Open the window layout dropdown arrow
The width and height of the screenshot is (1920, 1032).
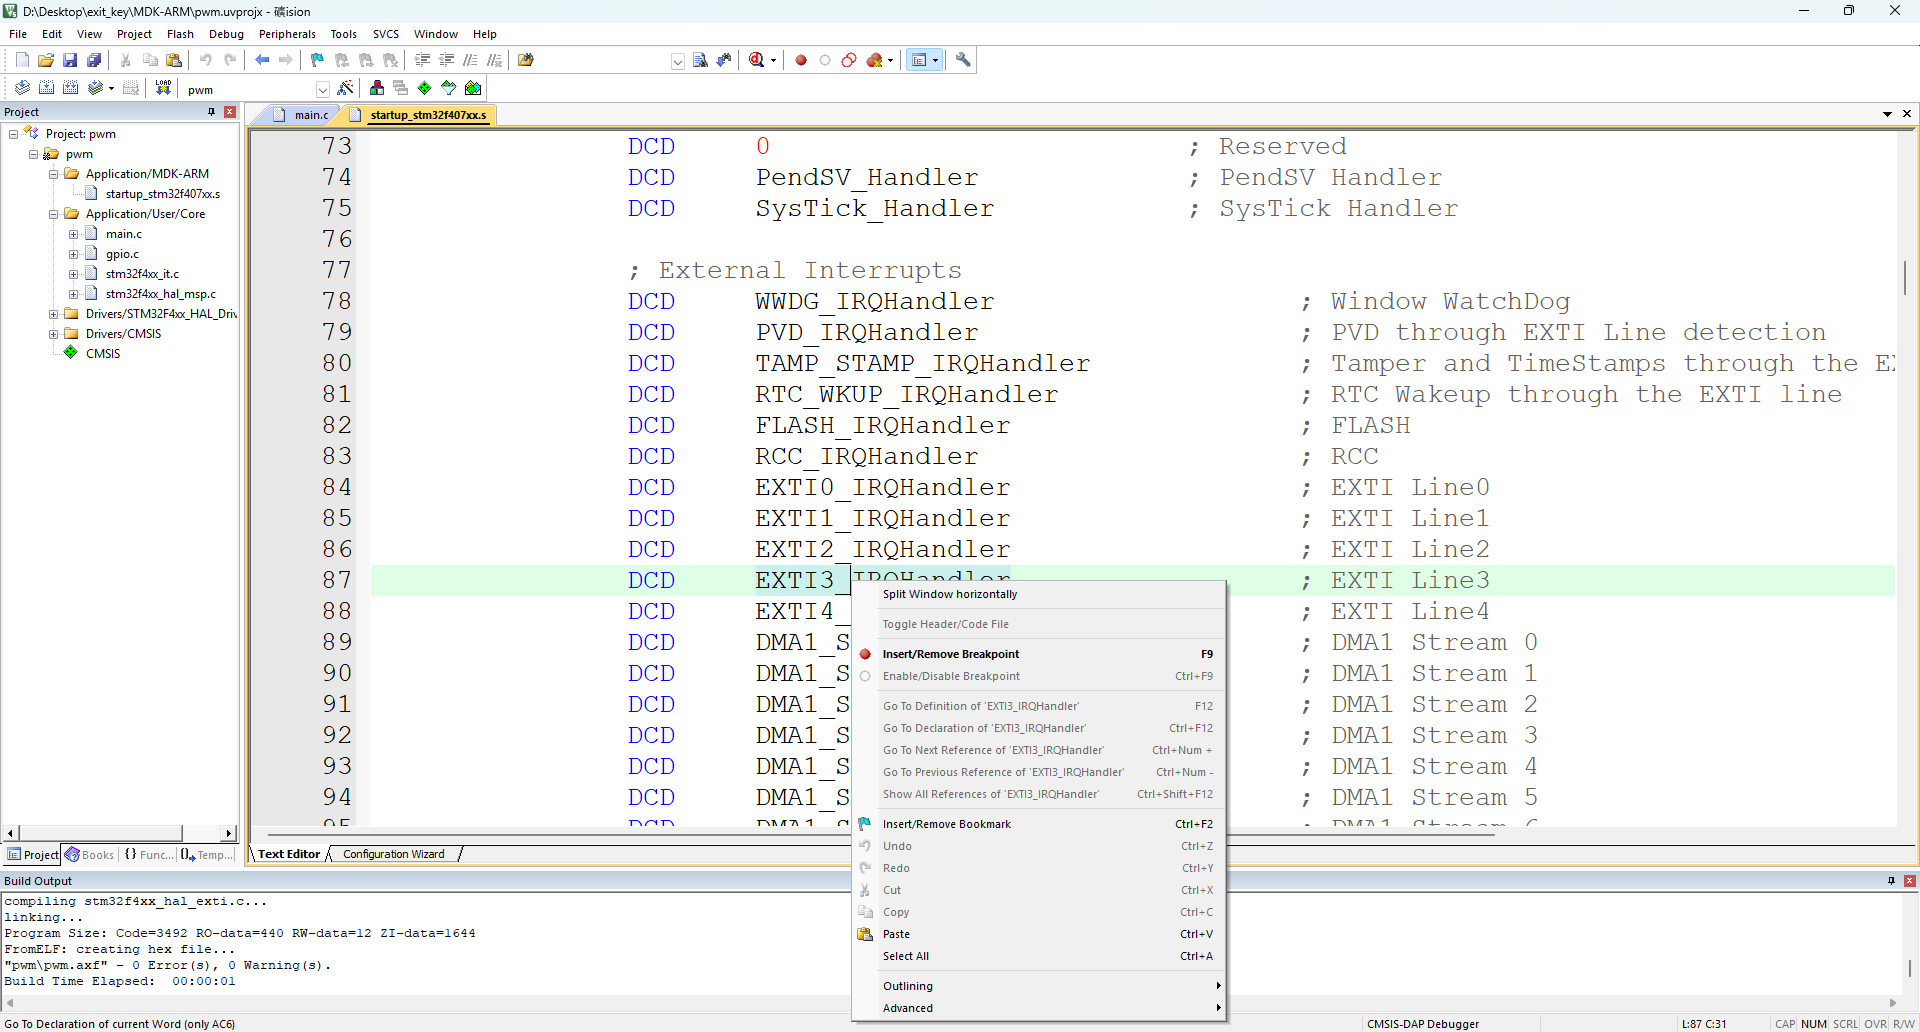(936, 60)
